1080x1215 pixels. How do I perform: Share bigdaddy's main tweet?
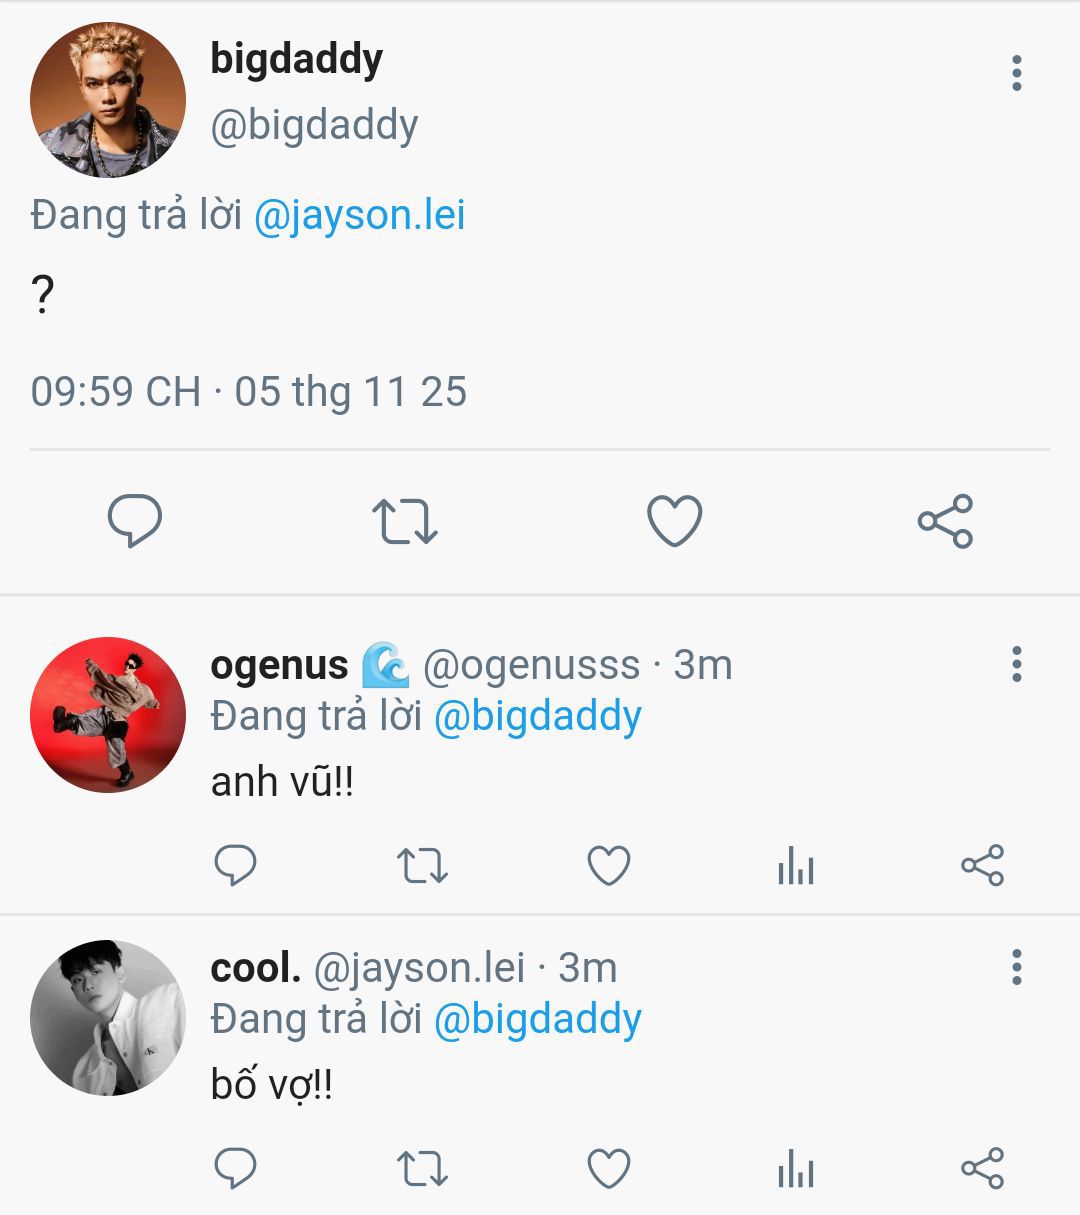[x=945, y=521]
